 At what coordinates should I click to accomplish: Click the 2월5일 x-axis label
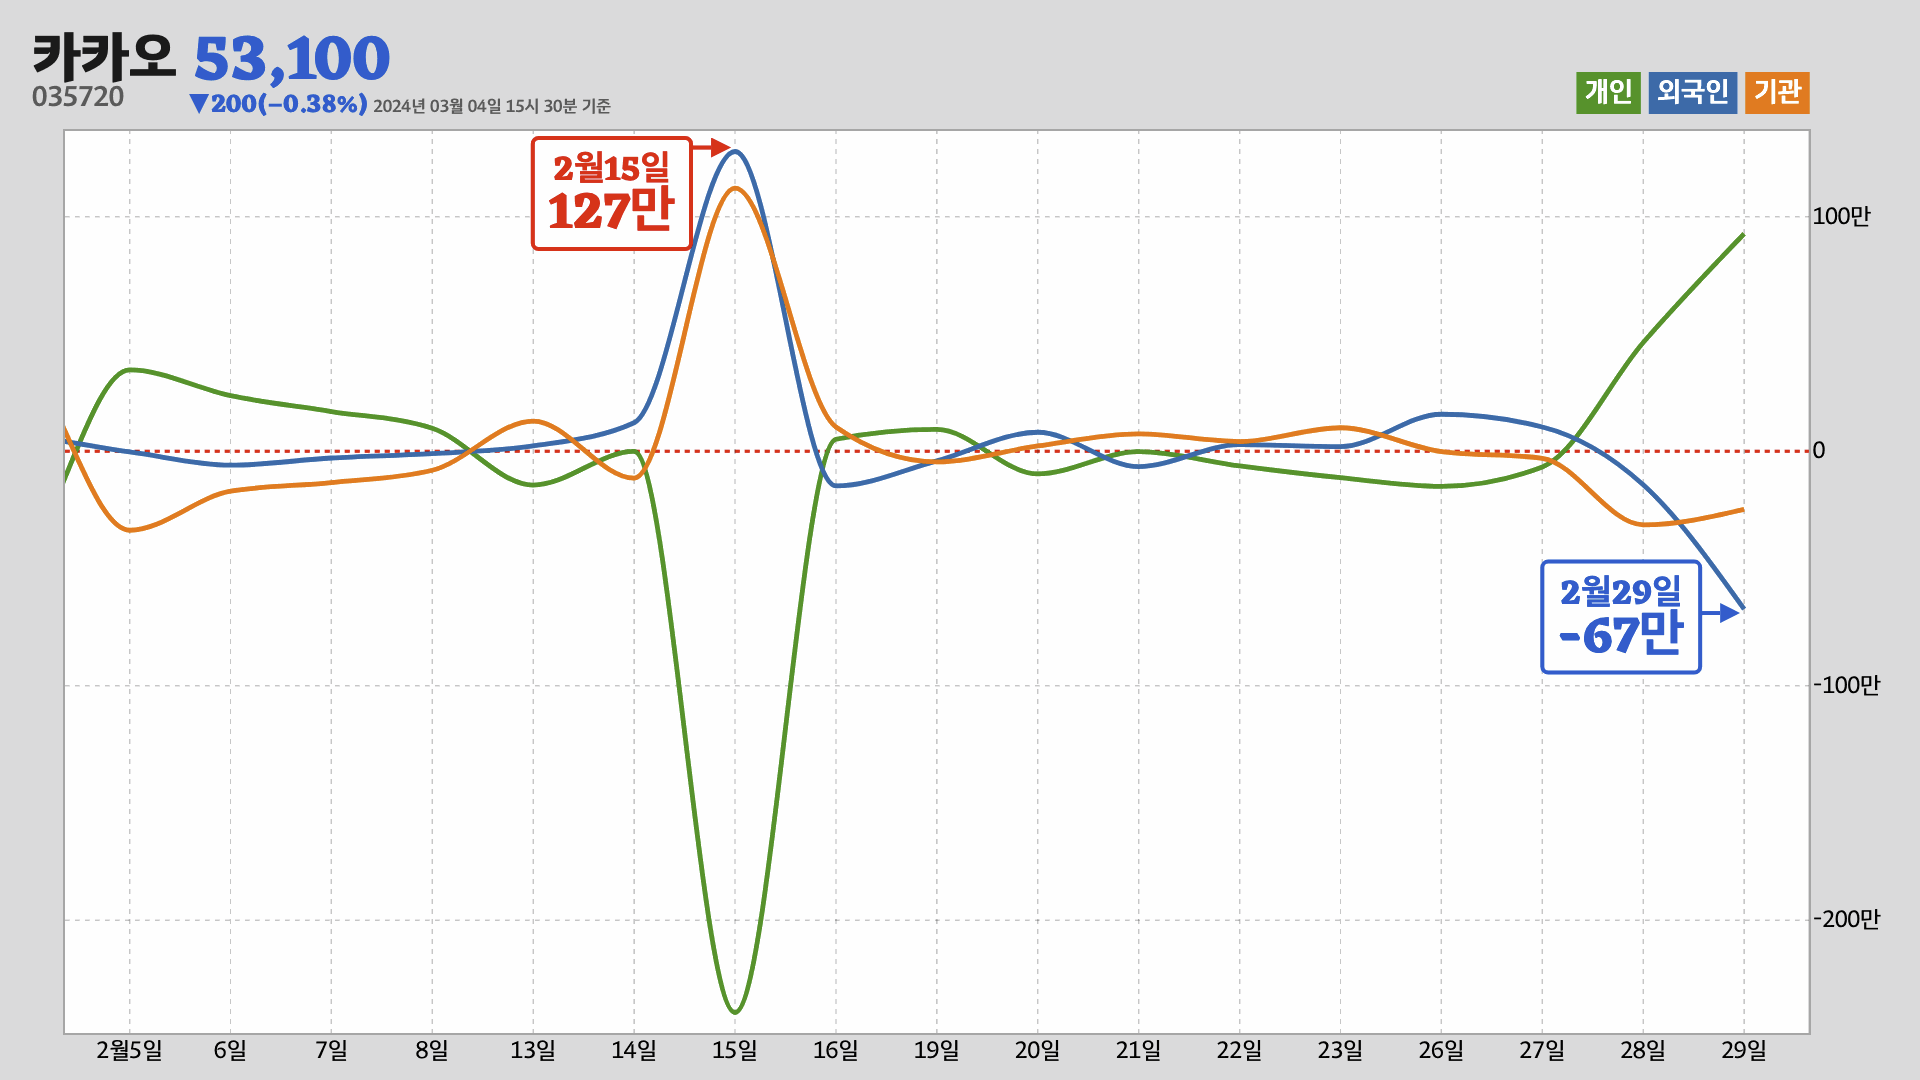[x=129, y=1051]
